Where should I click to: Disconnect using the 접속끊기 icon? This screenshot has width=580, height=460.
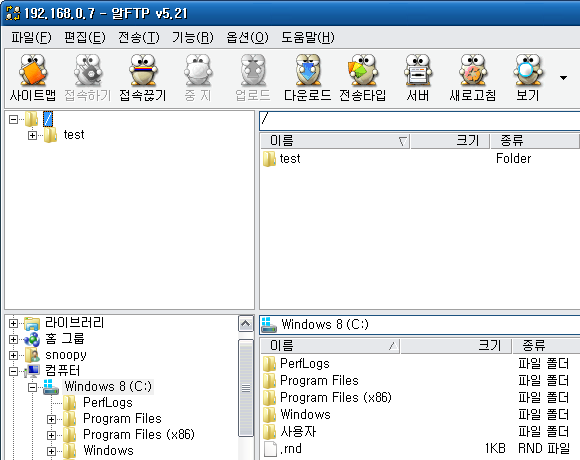click(x=143, y=78)
